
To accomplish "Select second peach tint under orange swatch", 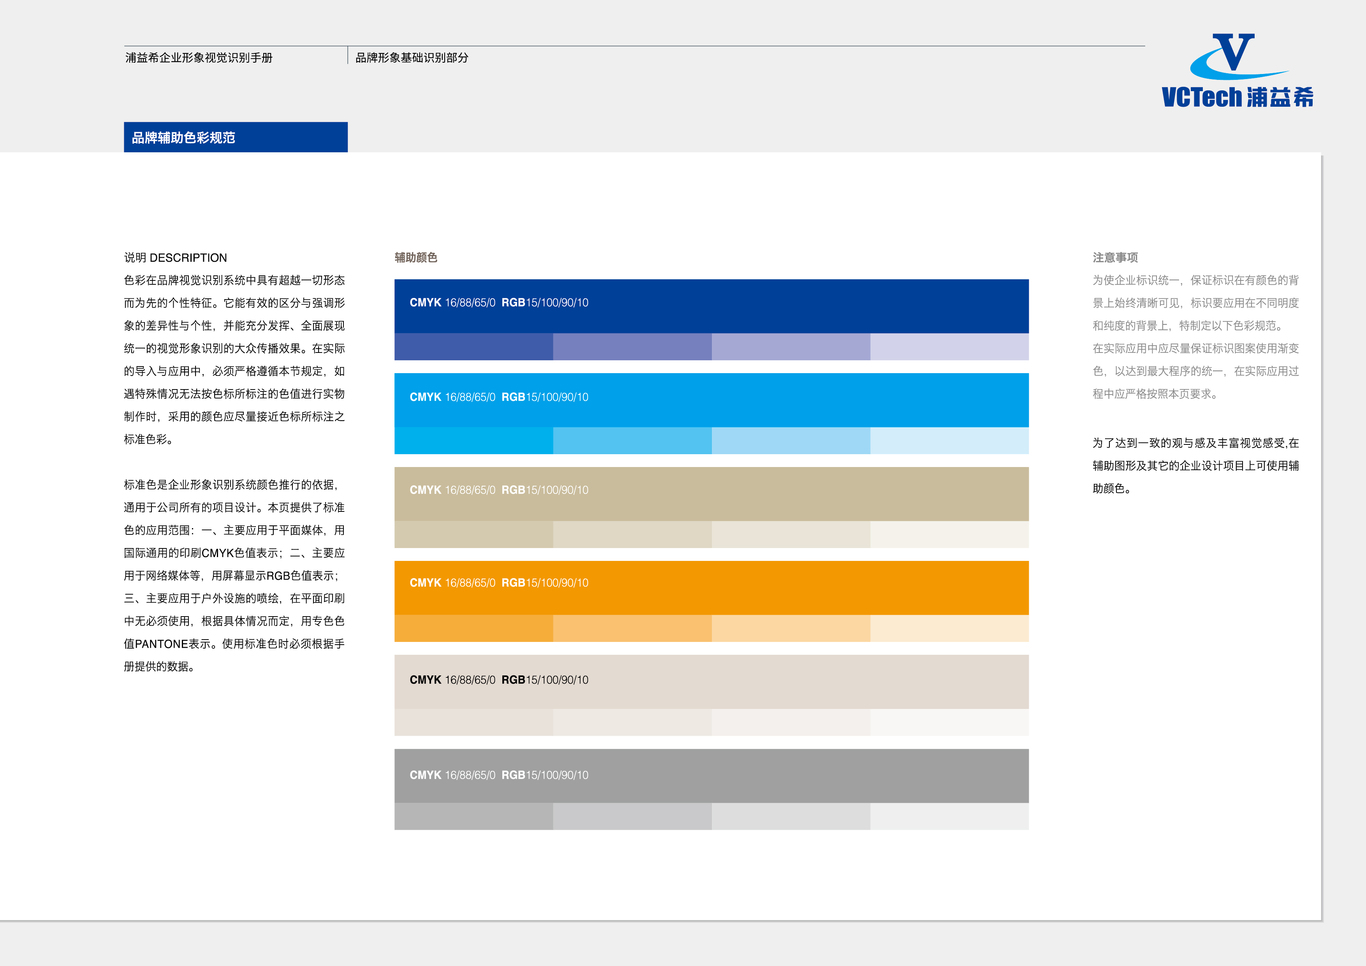I will (x=632, y=628).
